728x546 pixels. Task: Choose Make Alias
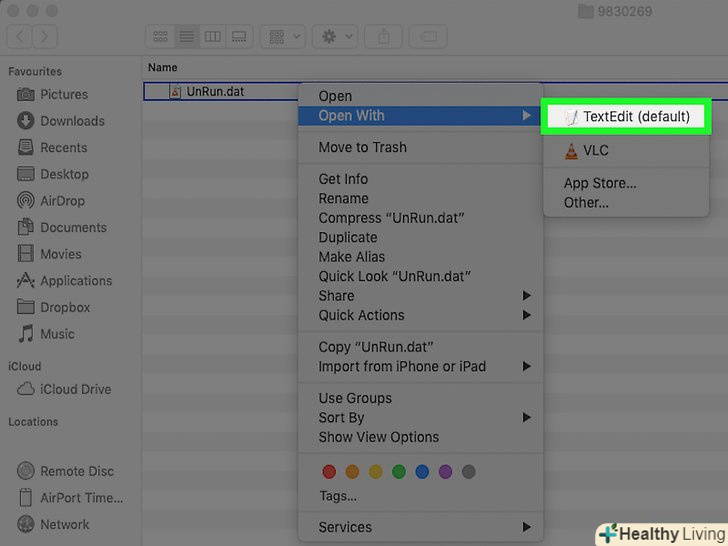click(420, 257)
